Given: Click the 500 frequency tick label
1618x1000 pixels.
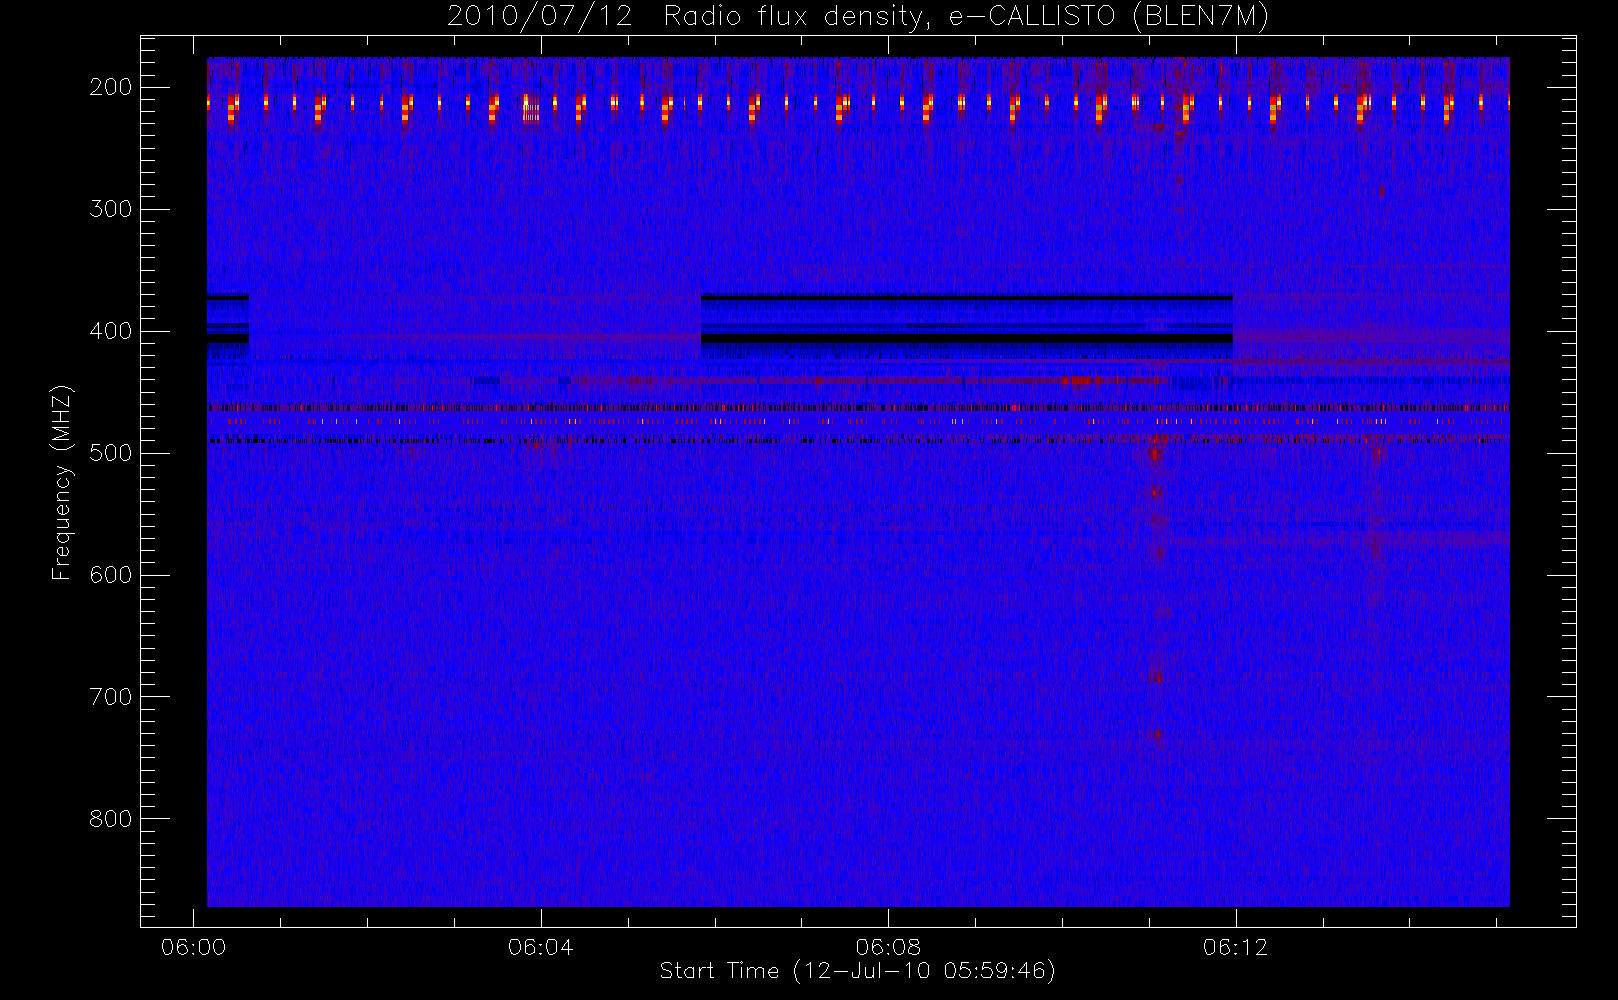Looking at the screenshot, I should [111, 453].
